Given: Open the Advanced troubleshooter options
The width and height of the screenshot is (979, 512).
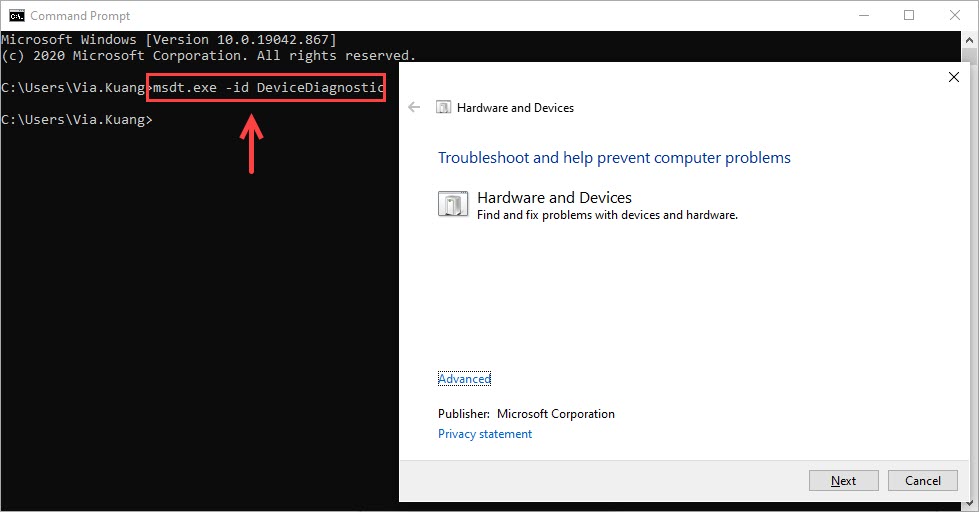Looking at the screenshot, I should coord(464,379).
